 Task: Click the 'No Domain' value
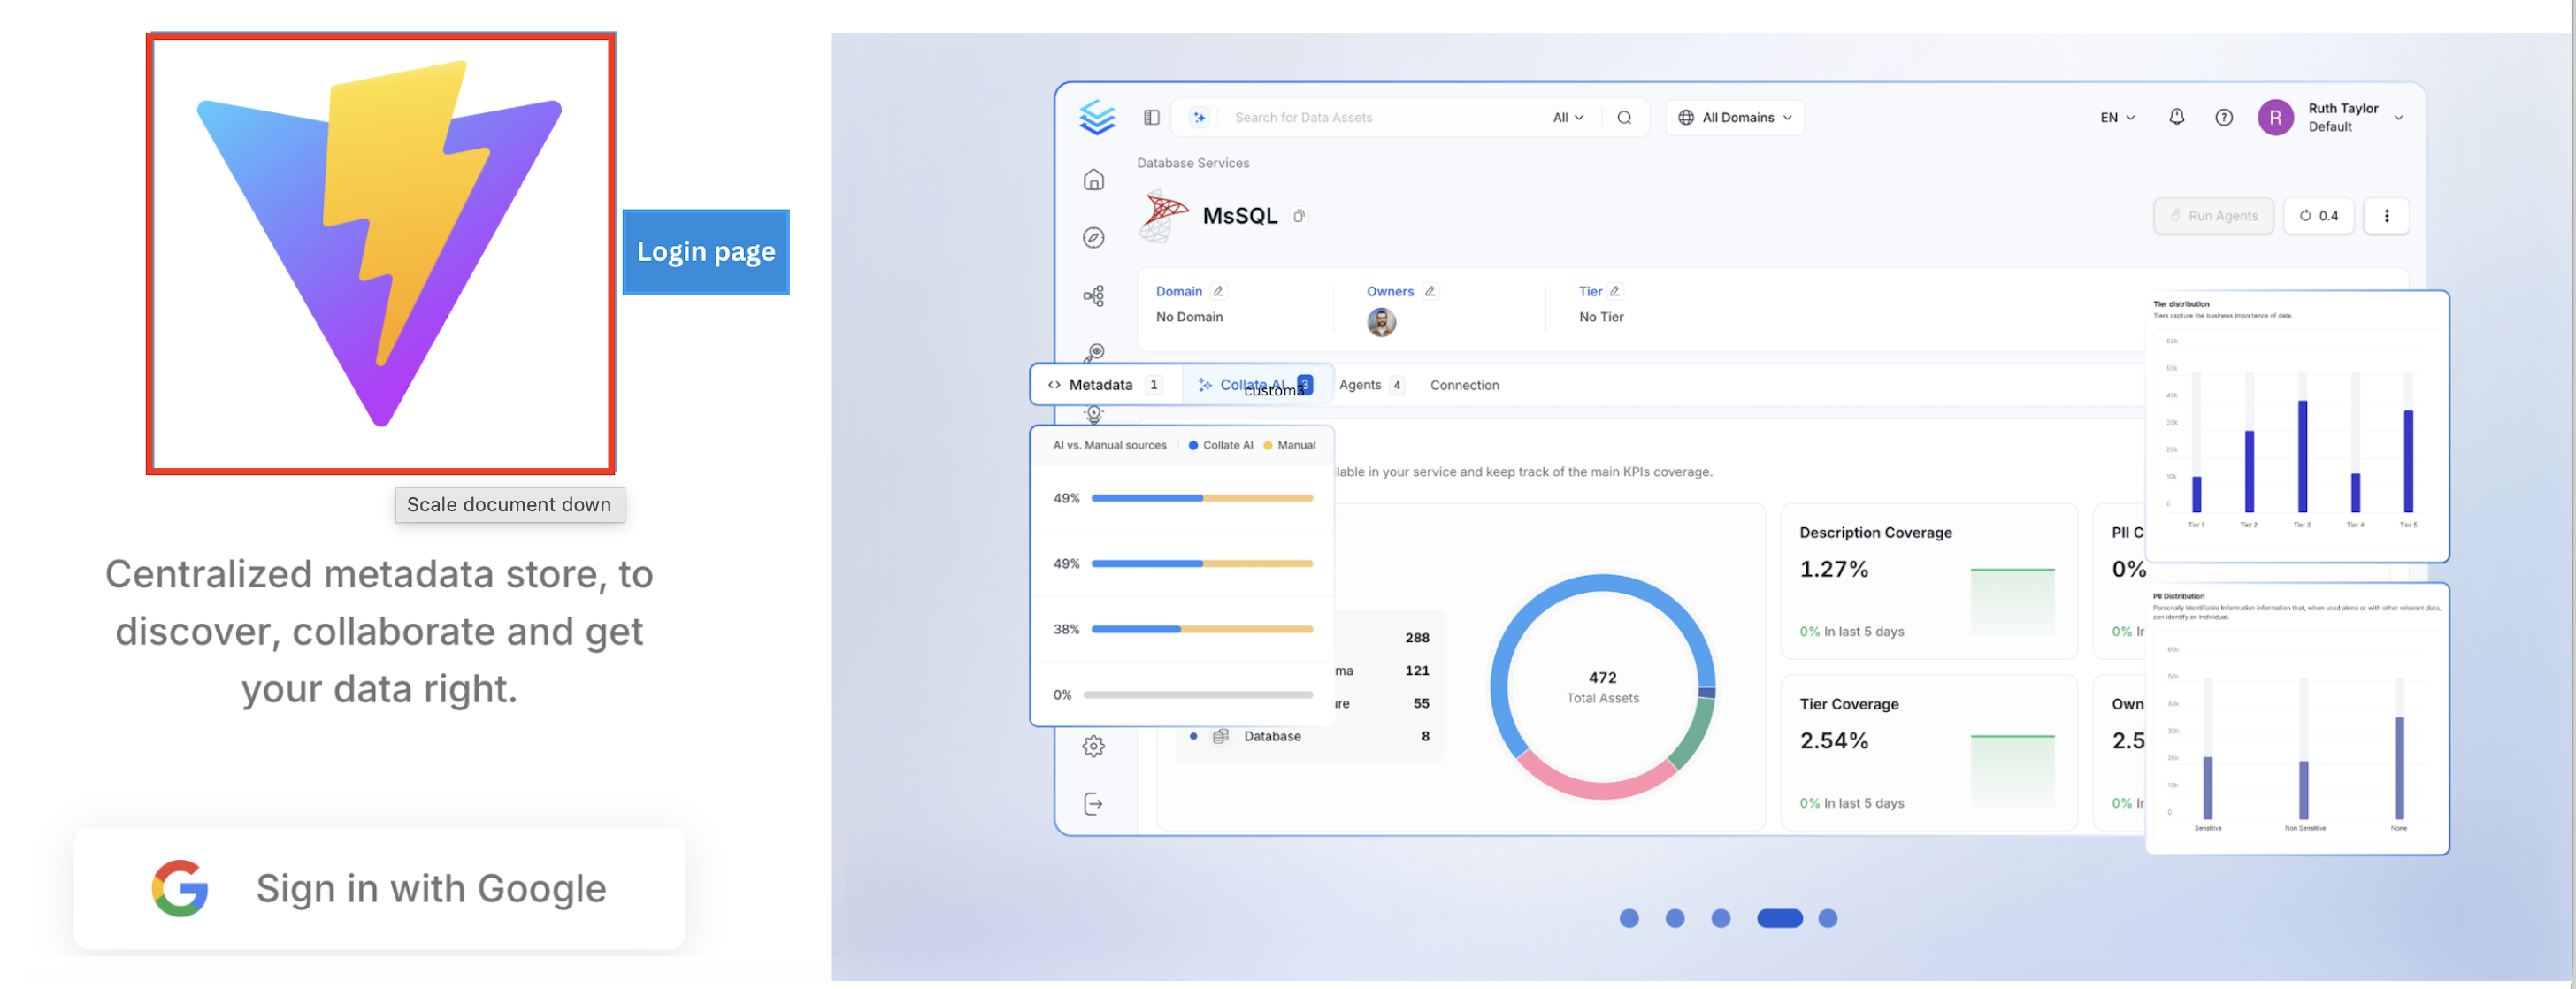(x=1189, y=317)
